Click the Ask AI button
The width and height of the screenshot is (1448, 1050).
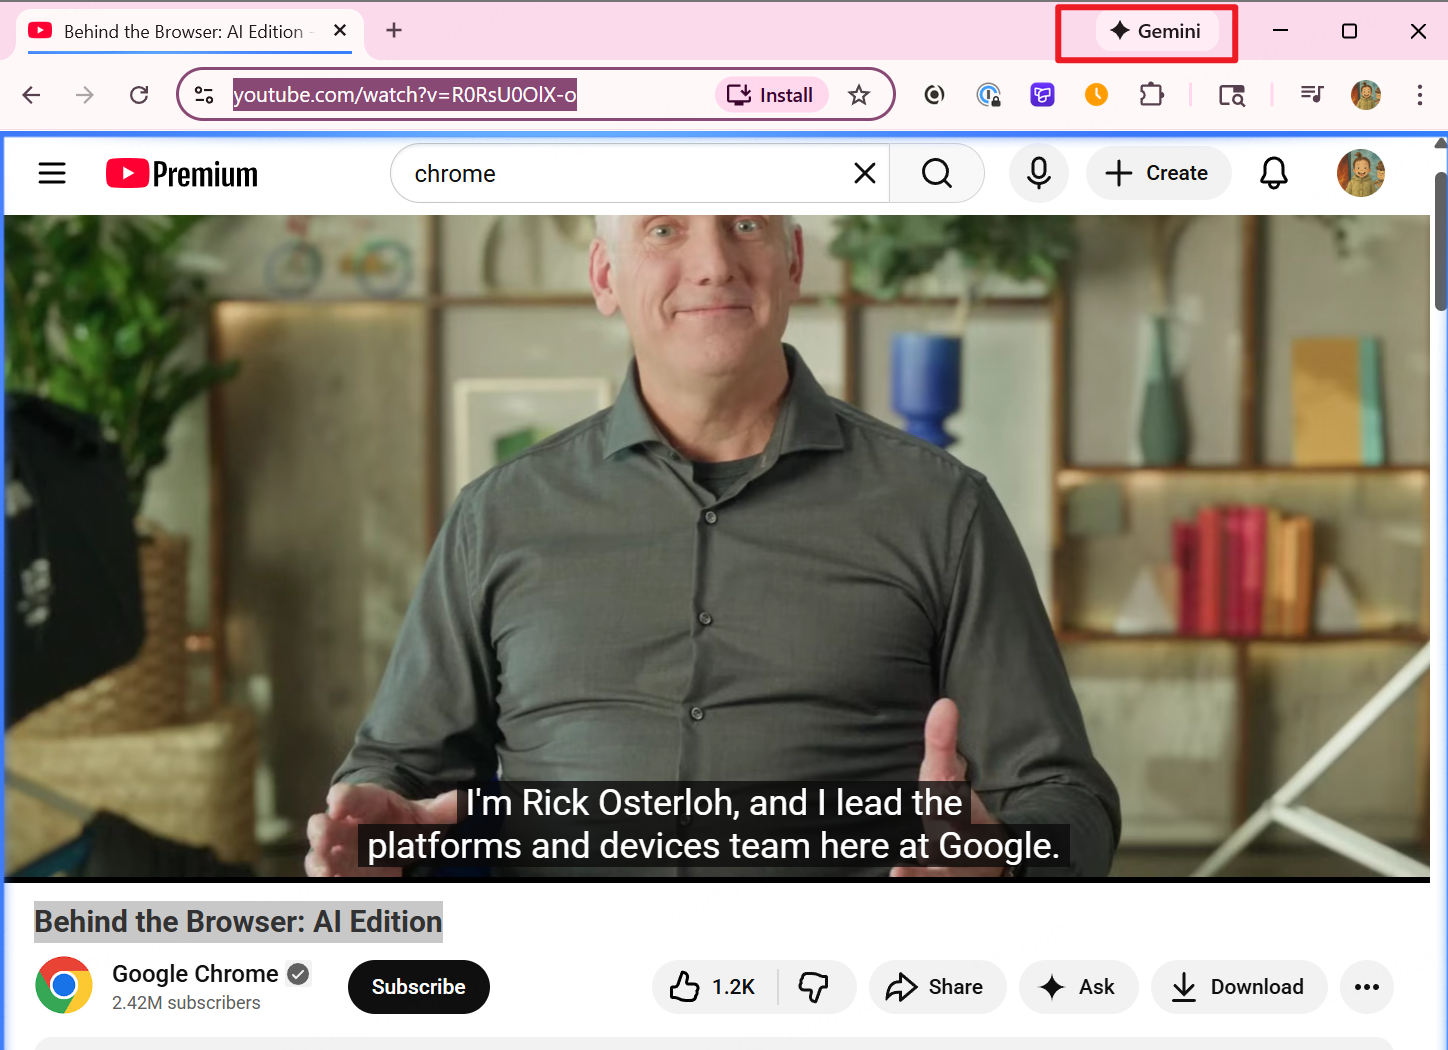click(1078, 987)
